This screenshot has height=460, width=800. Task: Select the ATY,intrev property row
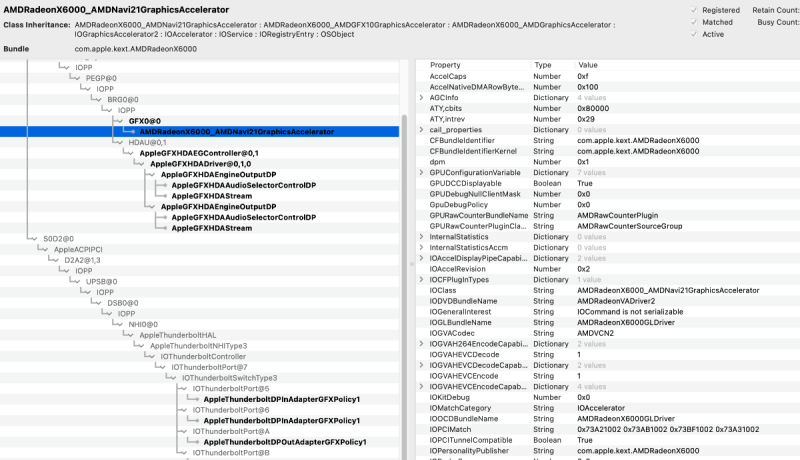point(608,119)
